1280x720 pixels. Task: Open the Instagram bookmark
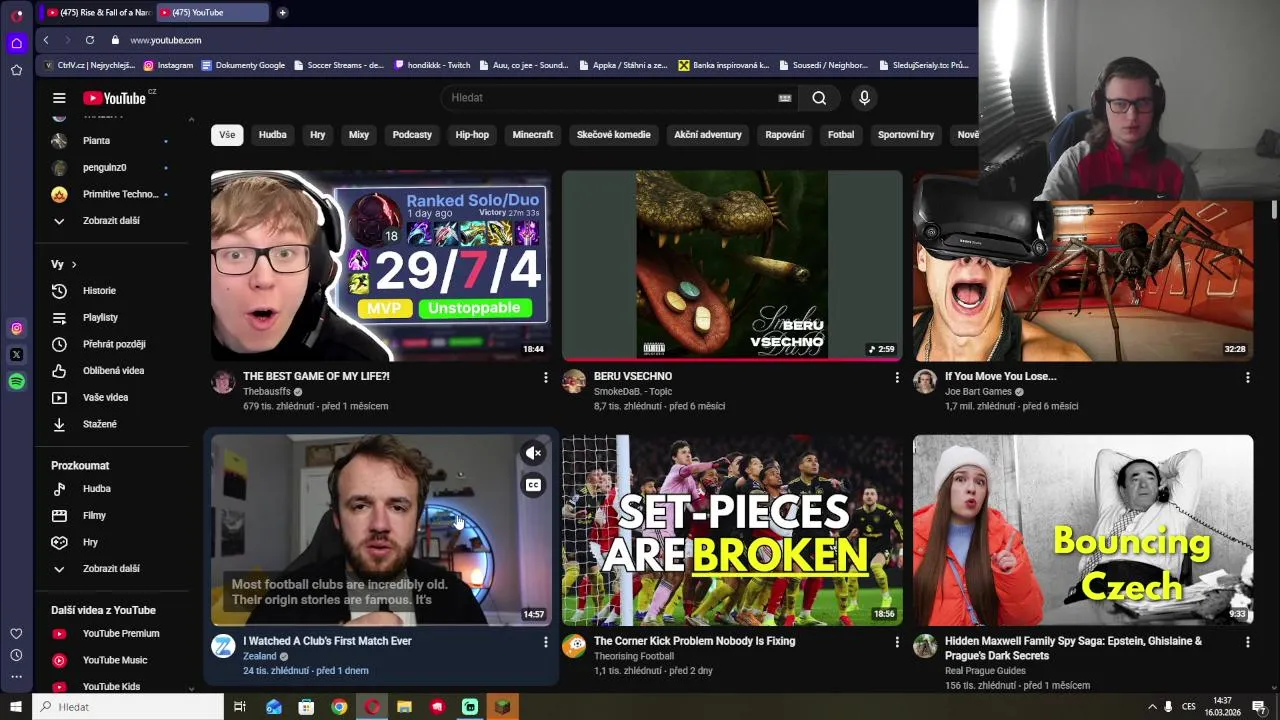point(168,65)
